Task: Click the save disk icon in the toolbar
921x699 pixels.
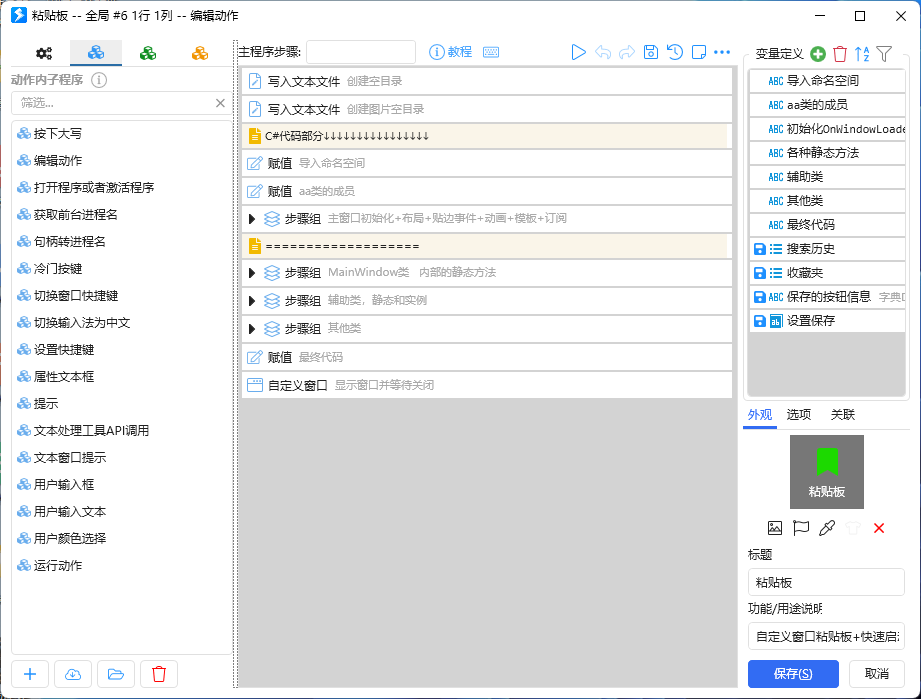Action: pos(651,52)
